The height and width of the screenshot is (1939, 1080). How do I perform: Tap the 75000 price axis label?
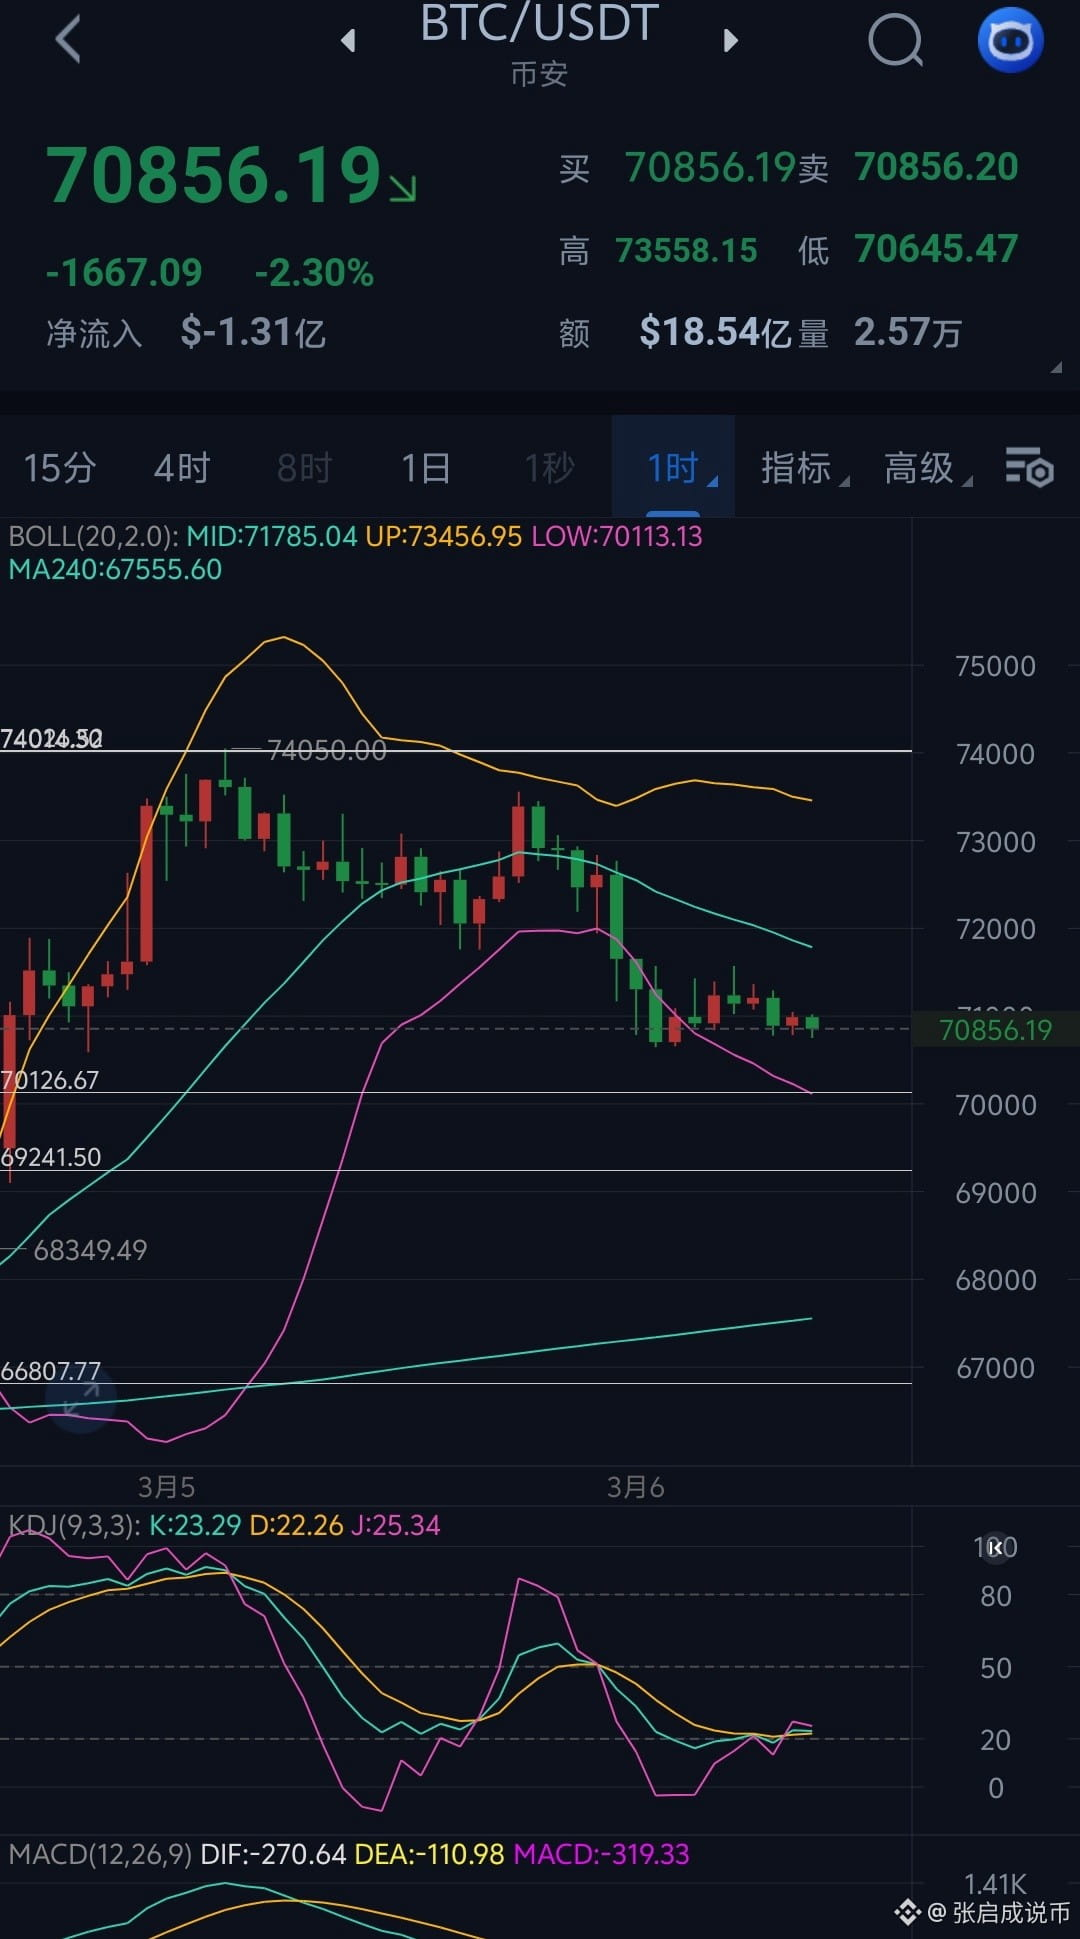(x=995, y=666)
